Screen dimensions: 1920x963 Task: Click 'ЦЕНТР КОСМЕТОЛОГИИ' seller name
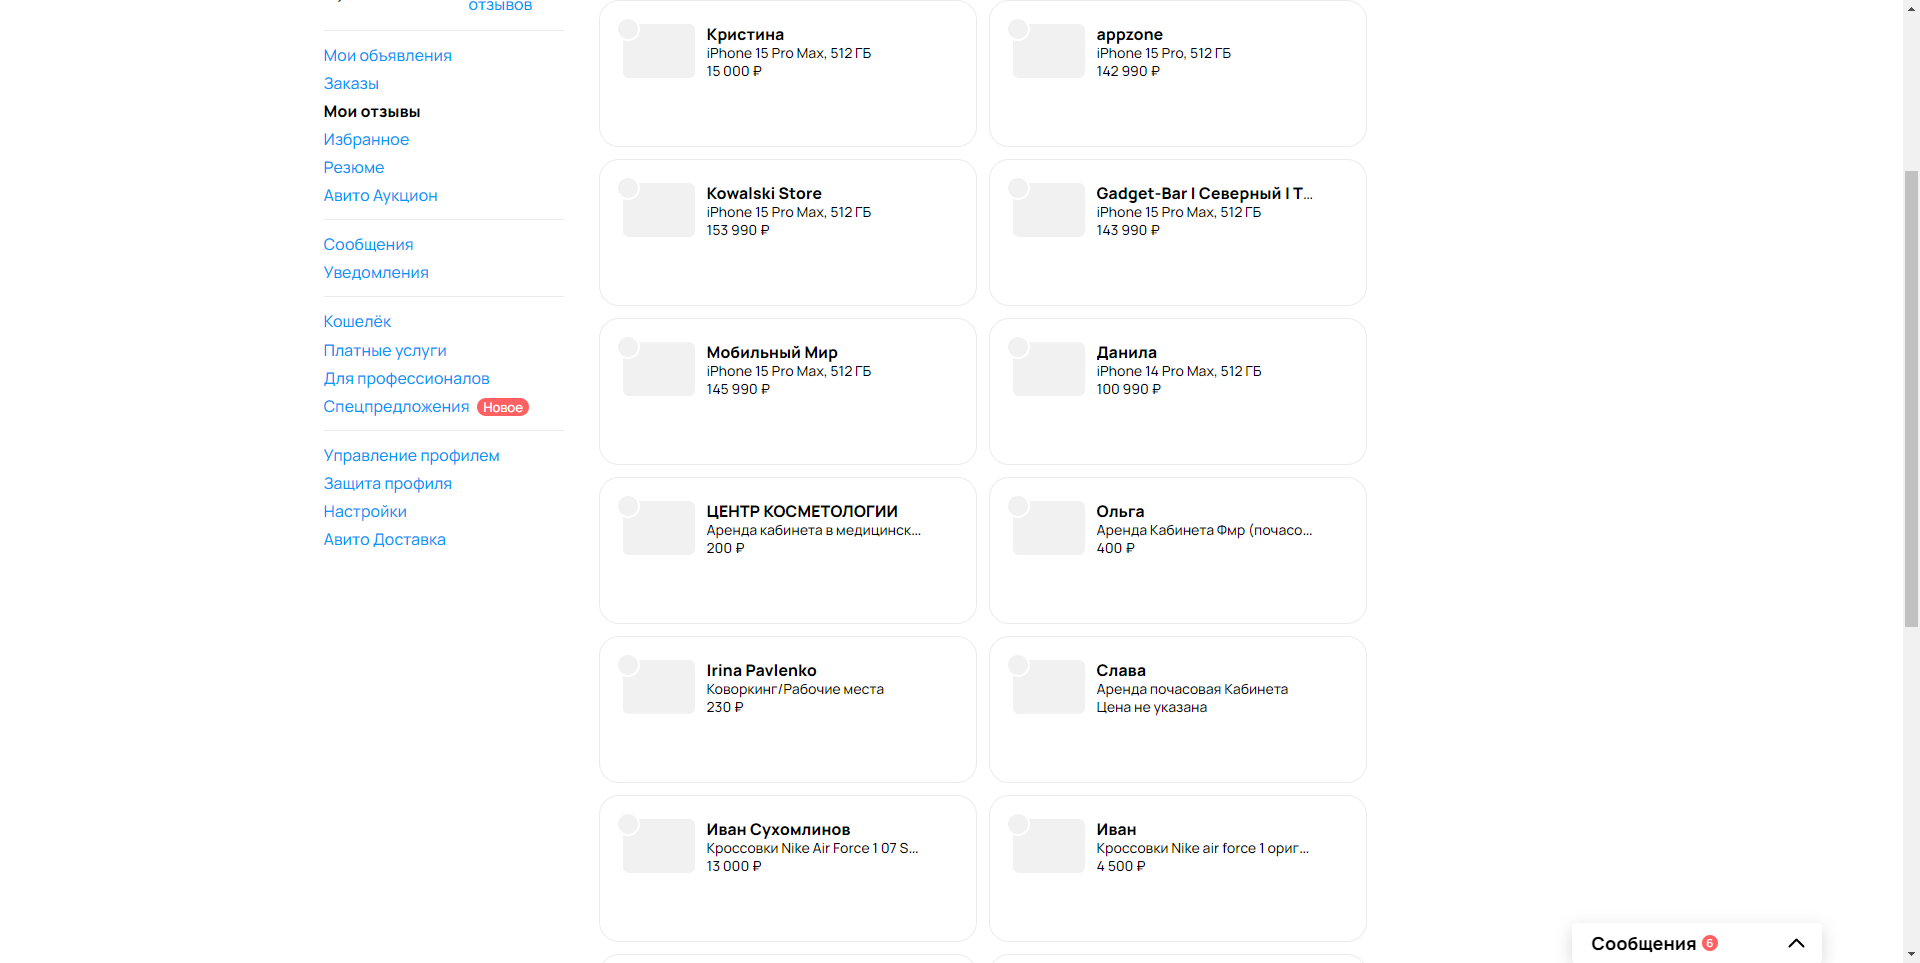(802, 511)
